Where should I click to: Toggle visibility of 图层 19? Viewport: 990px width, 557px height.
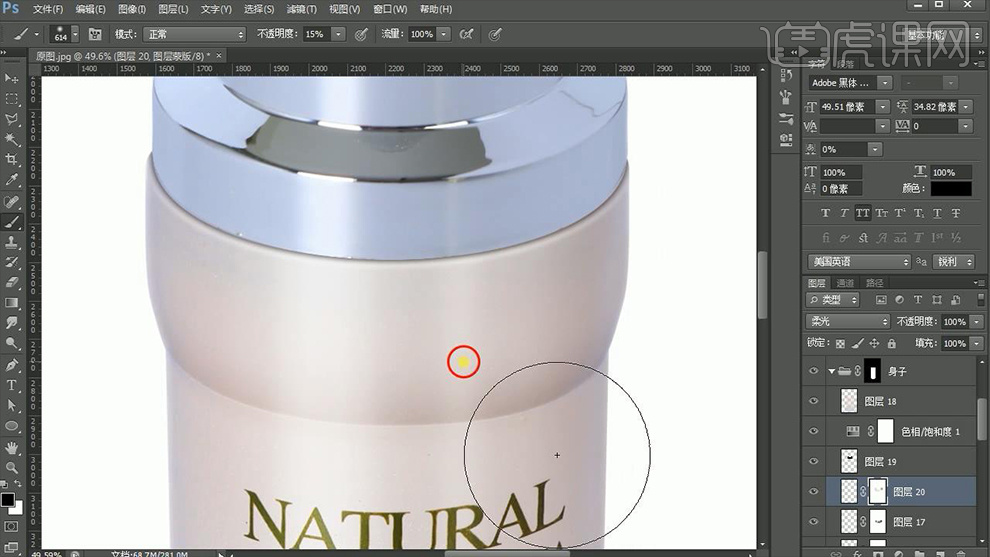814,461
